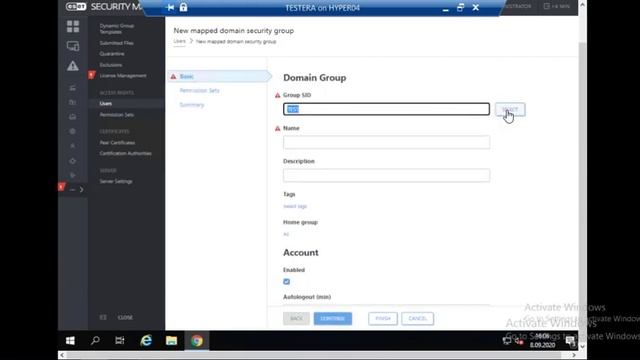
Task: Click the blue Continue button
Action: click(x=333, y=318)
